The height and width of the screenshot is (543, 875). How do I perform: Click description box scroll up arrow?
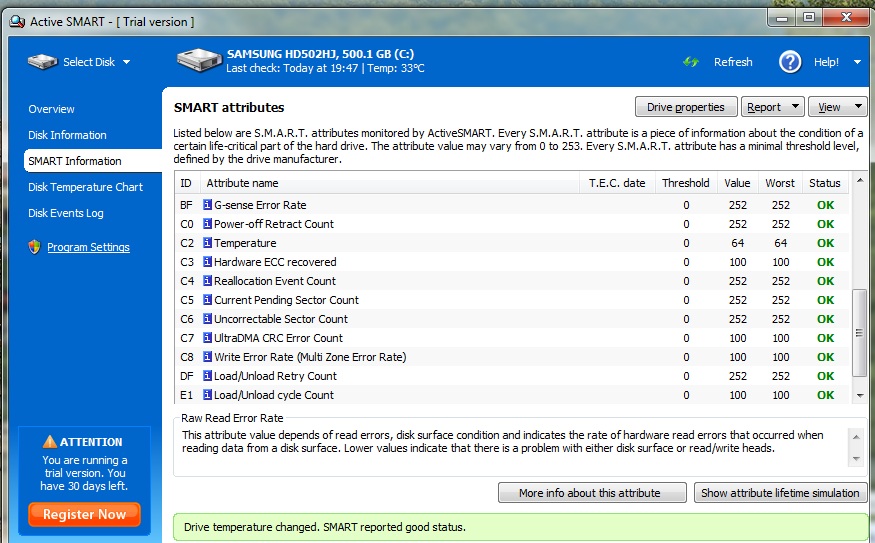[x=856, y=436]
